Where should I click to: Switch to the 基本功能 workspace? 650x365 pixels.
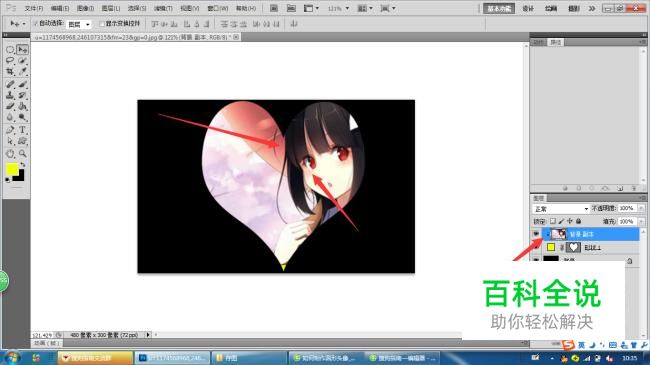[499, 8]
